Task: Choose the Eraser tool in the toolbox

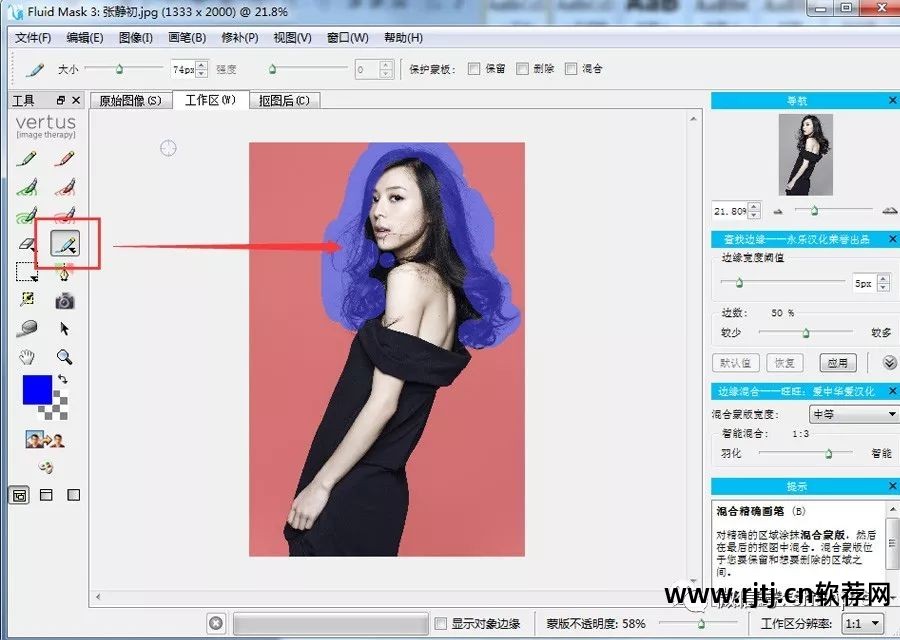Action: tap(25, 243)
